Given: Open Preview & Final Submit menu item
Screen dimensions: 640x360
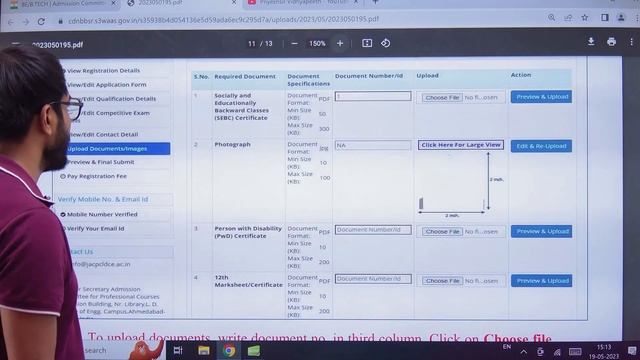Looking at the screenshot, I should [x=100, y=162].
